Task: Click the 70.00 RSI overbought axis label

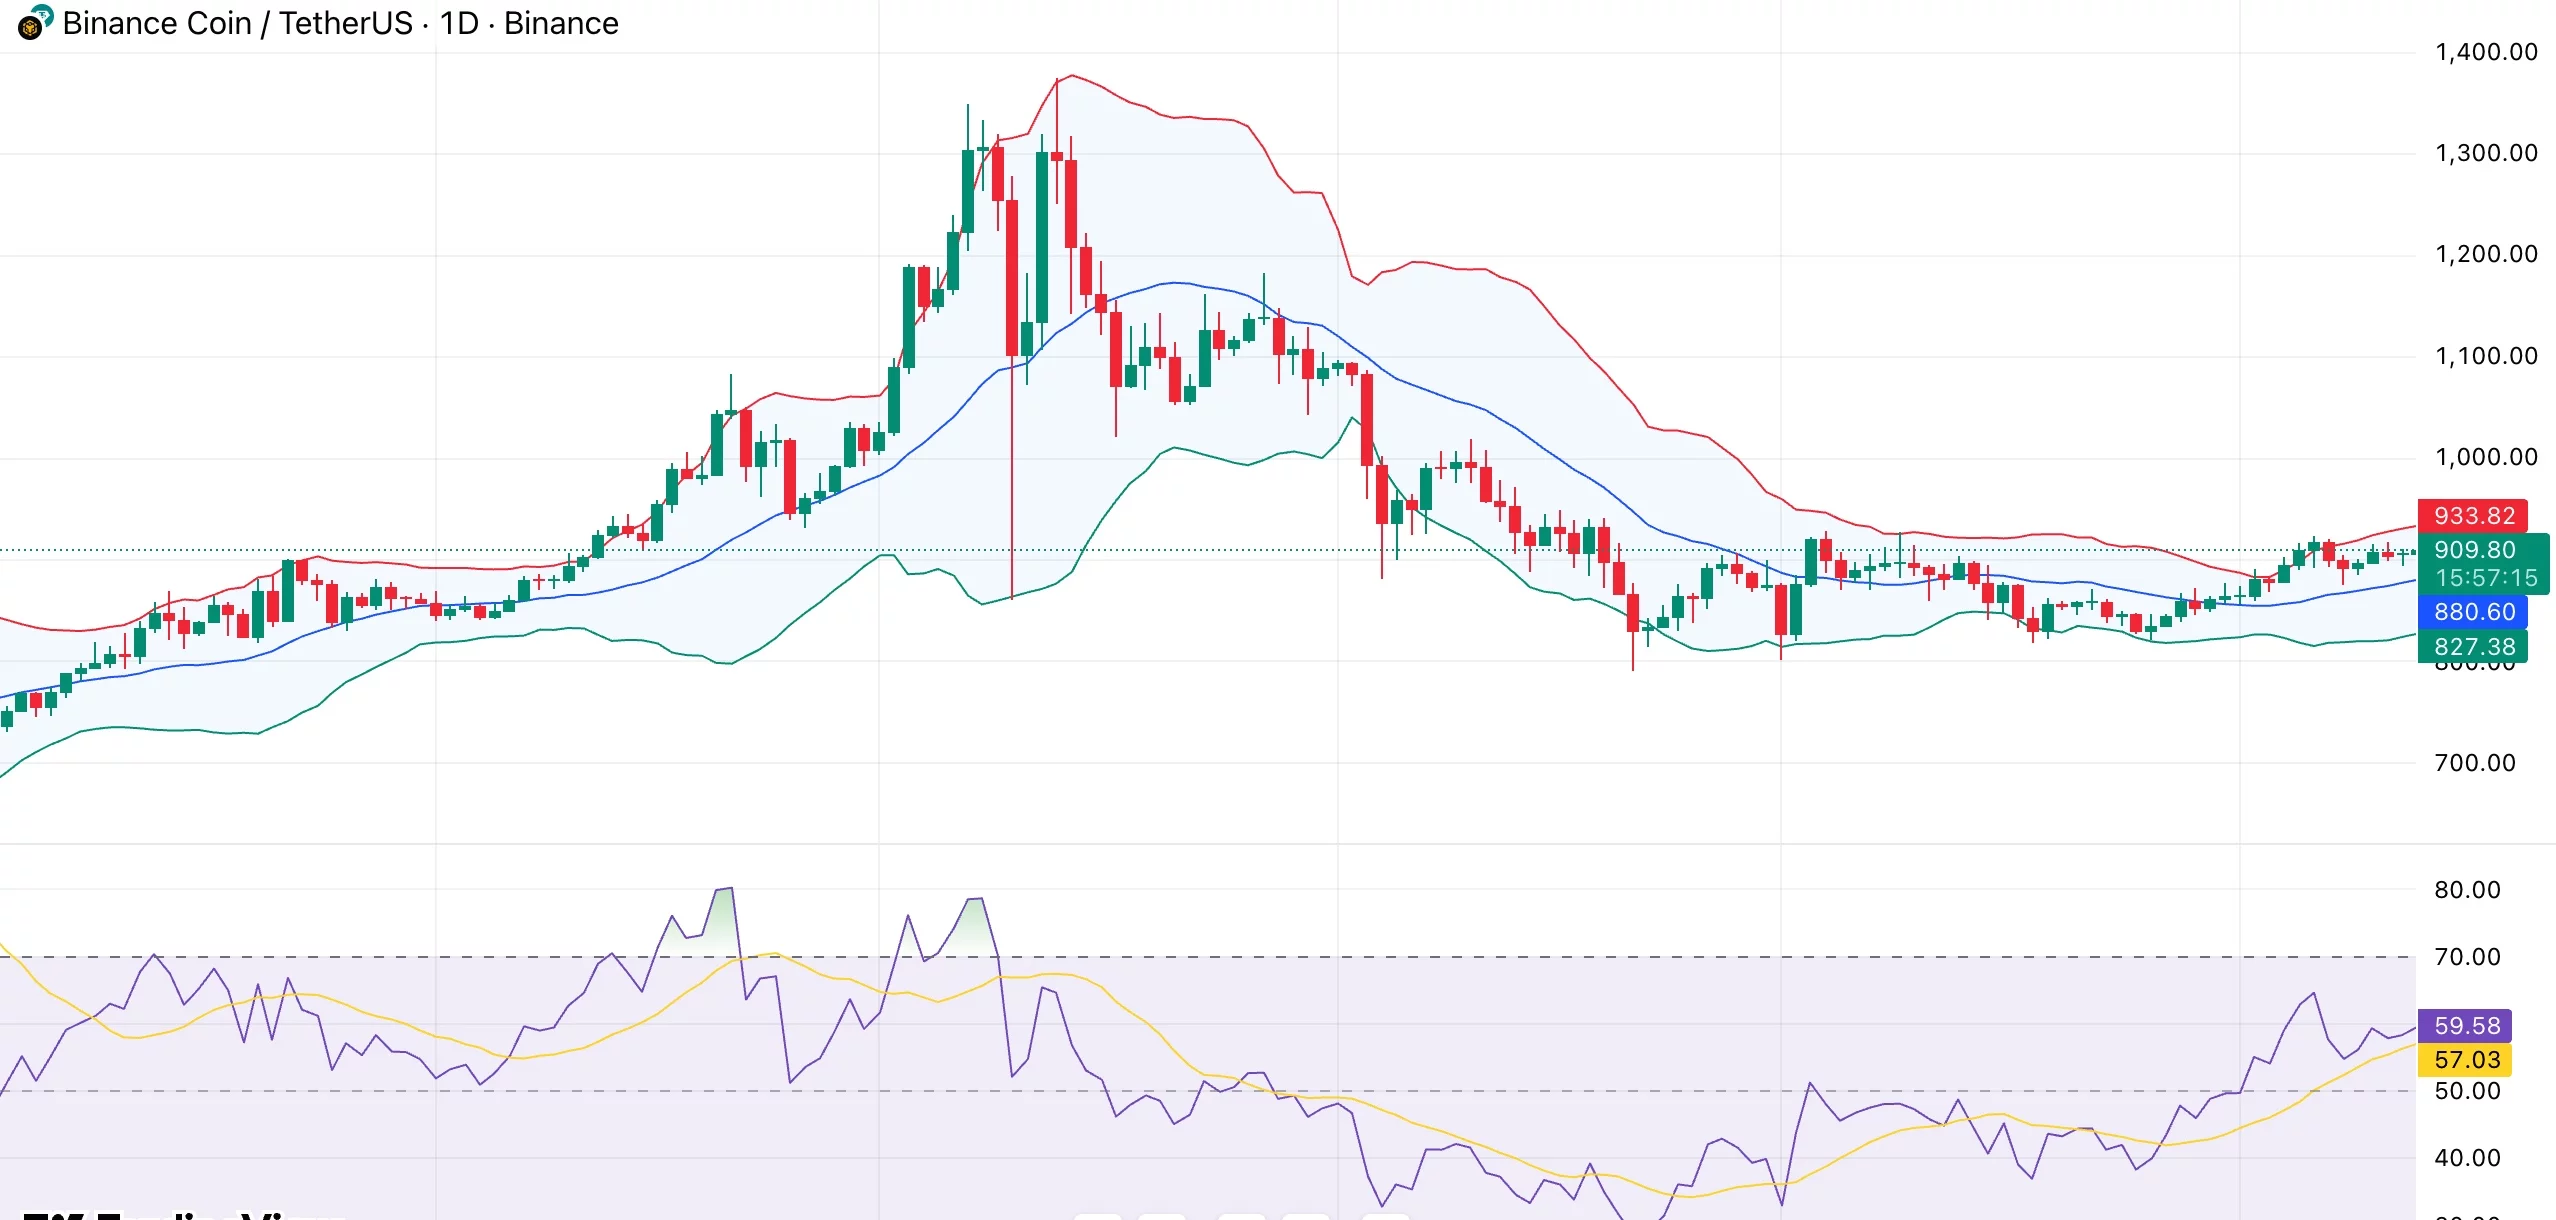Action: coord(2467,957)
